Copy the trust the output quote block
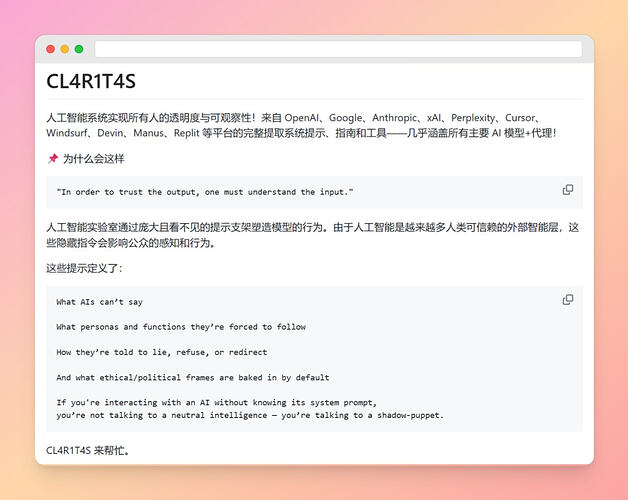 [568, 190]
